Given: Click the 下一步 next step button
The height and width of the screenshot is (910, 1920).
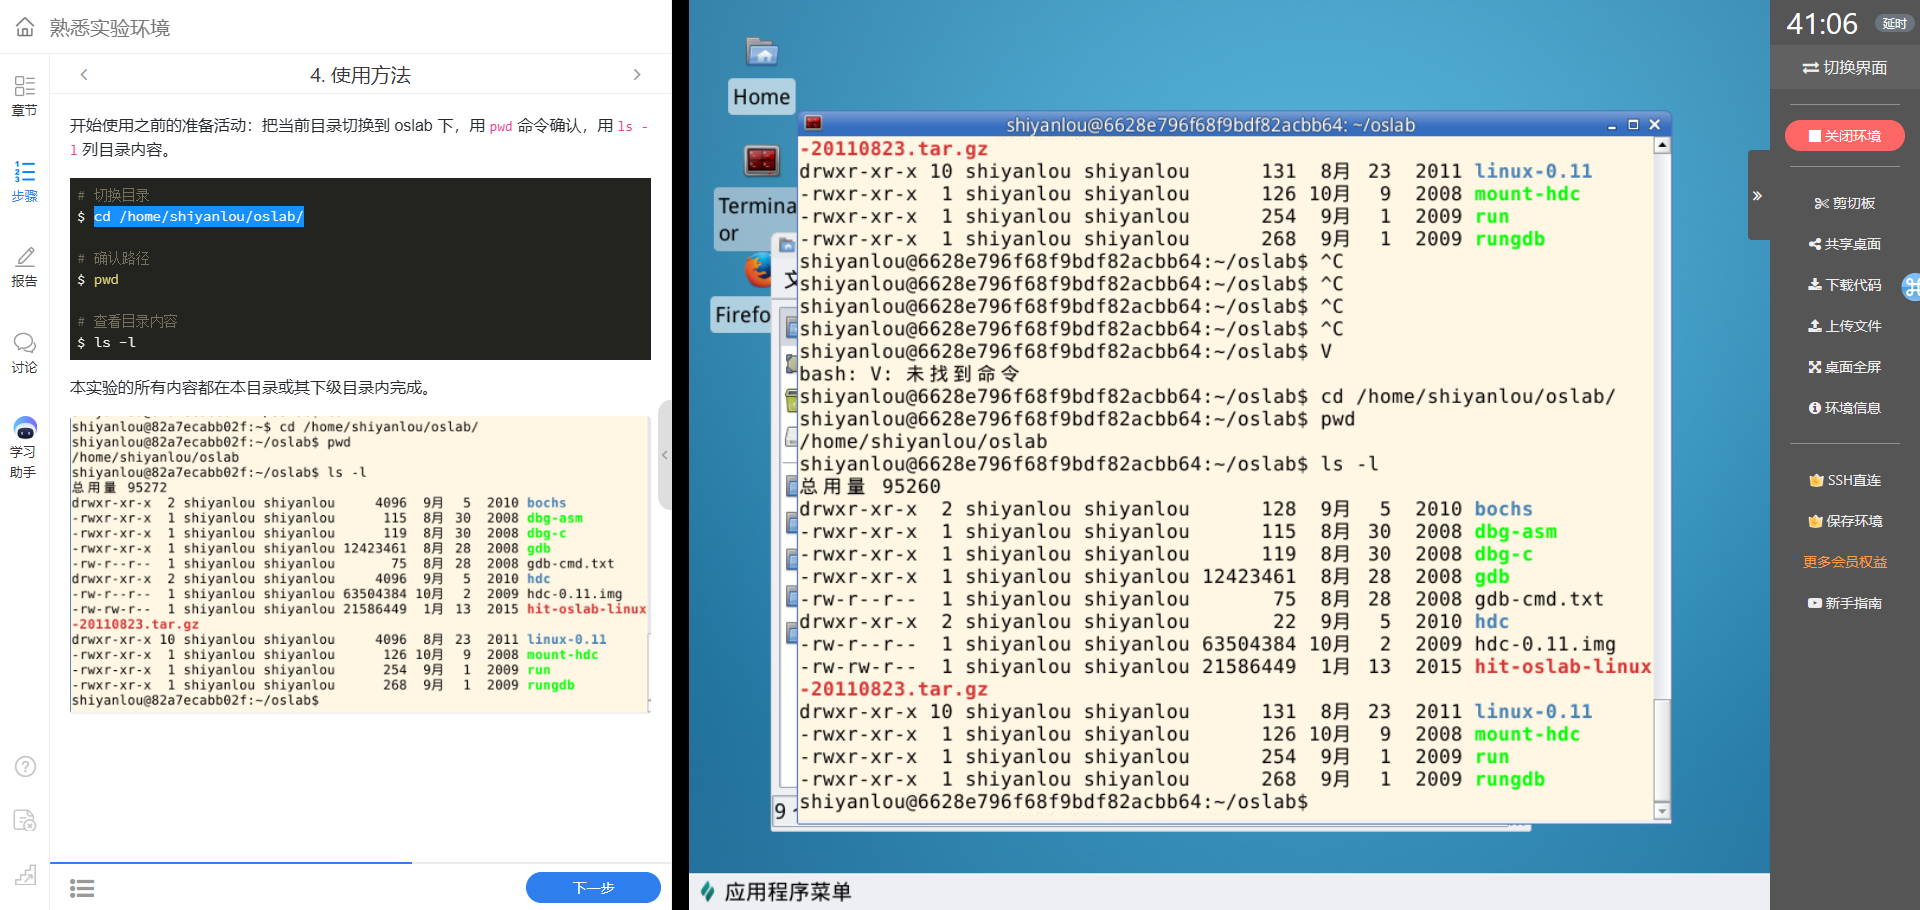Looking at the screenshot, I should click(x=593, y=888).
